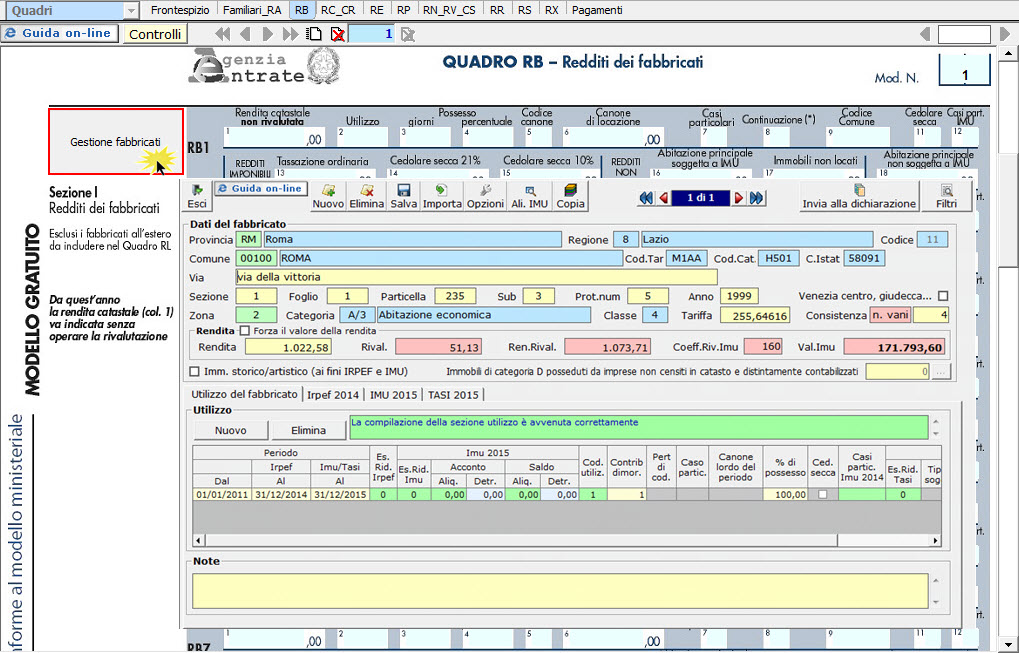Open the main Guida on-line button
This screenshot has width=1019, height=653.
point(60,33)
